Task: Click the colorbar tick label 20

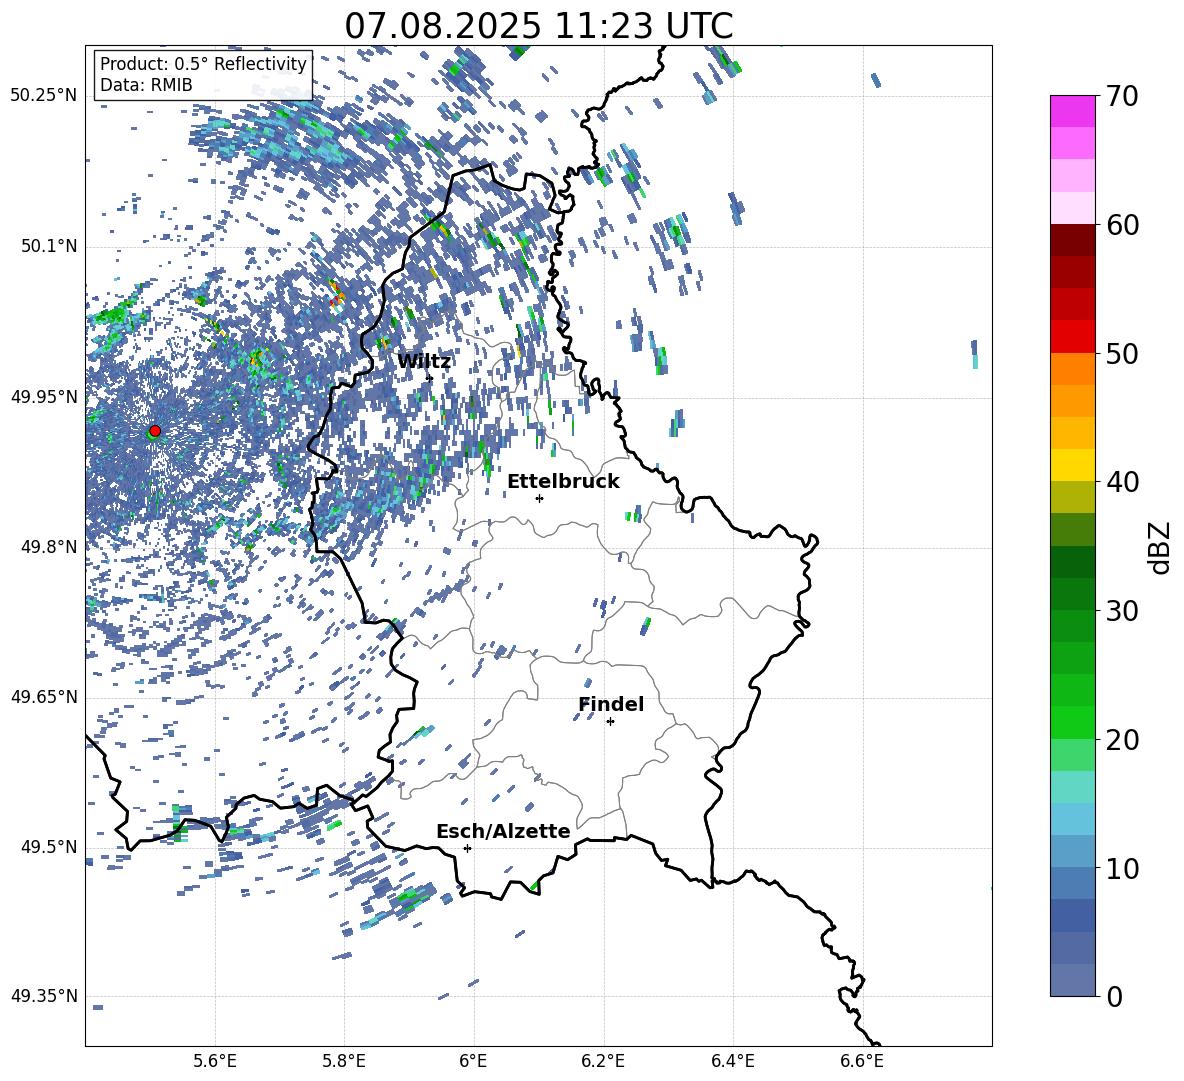Action: pos(1122,740)
